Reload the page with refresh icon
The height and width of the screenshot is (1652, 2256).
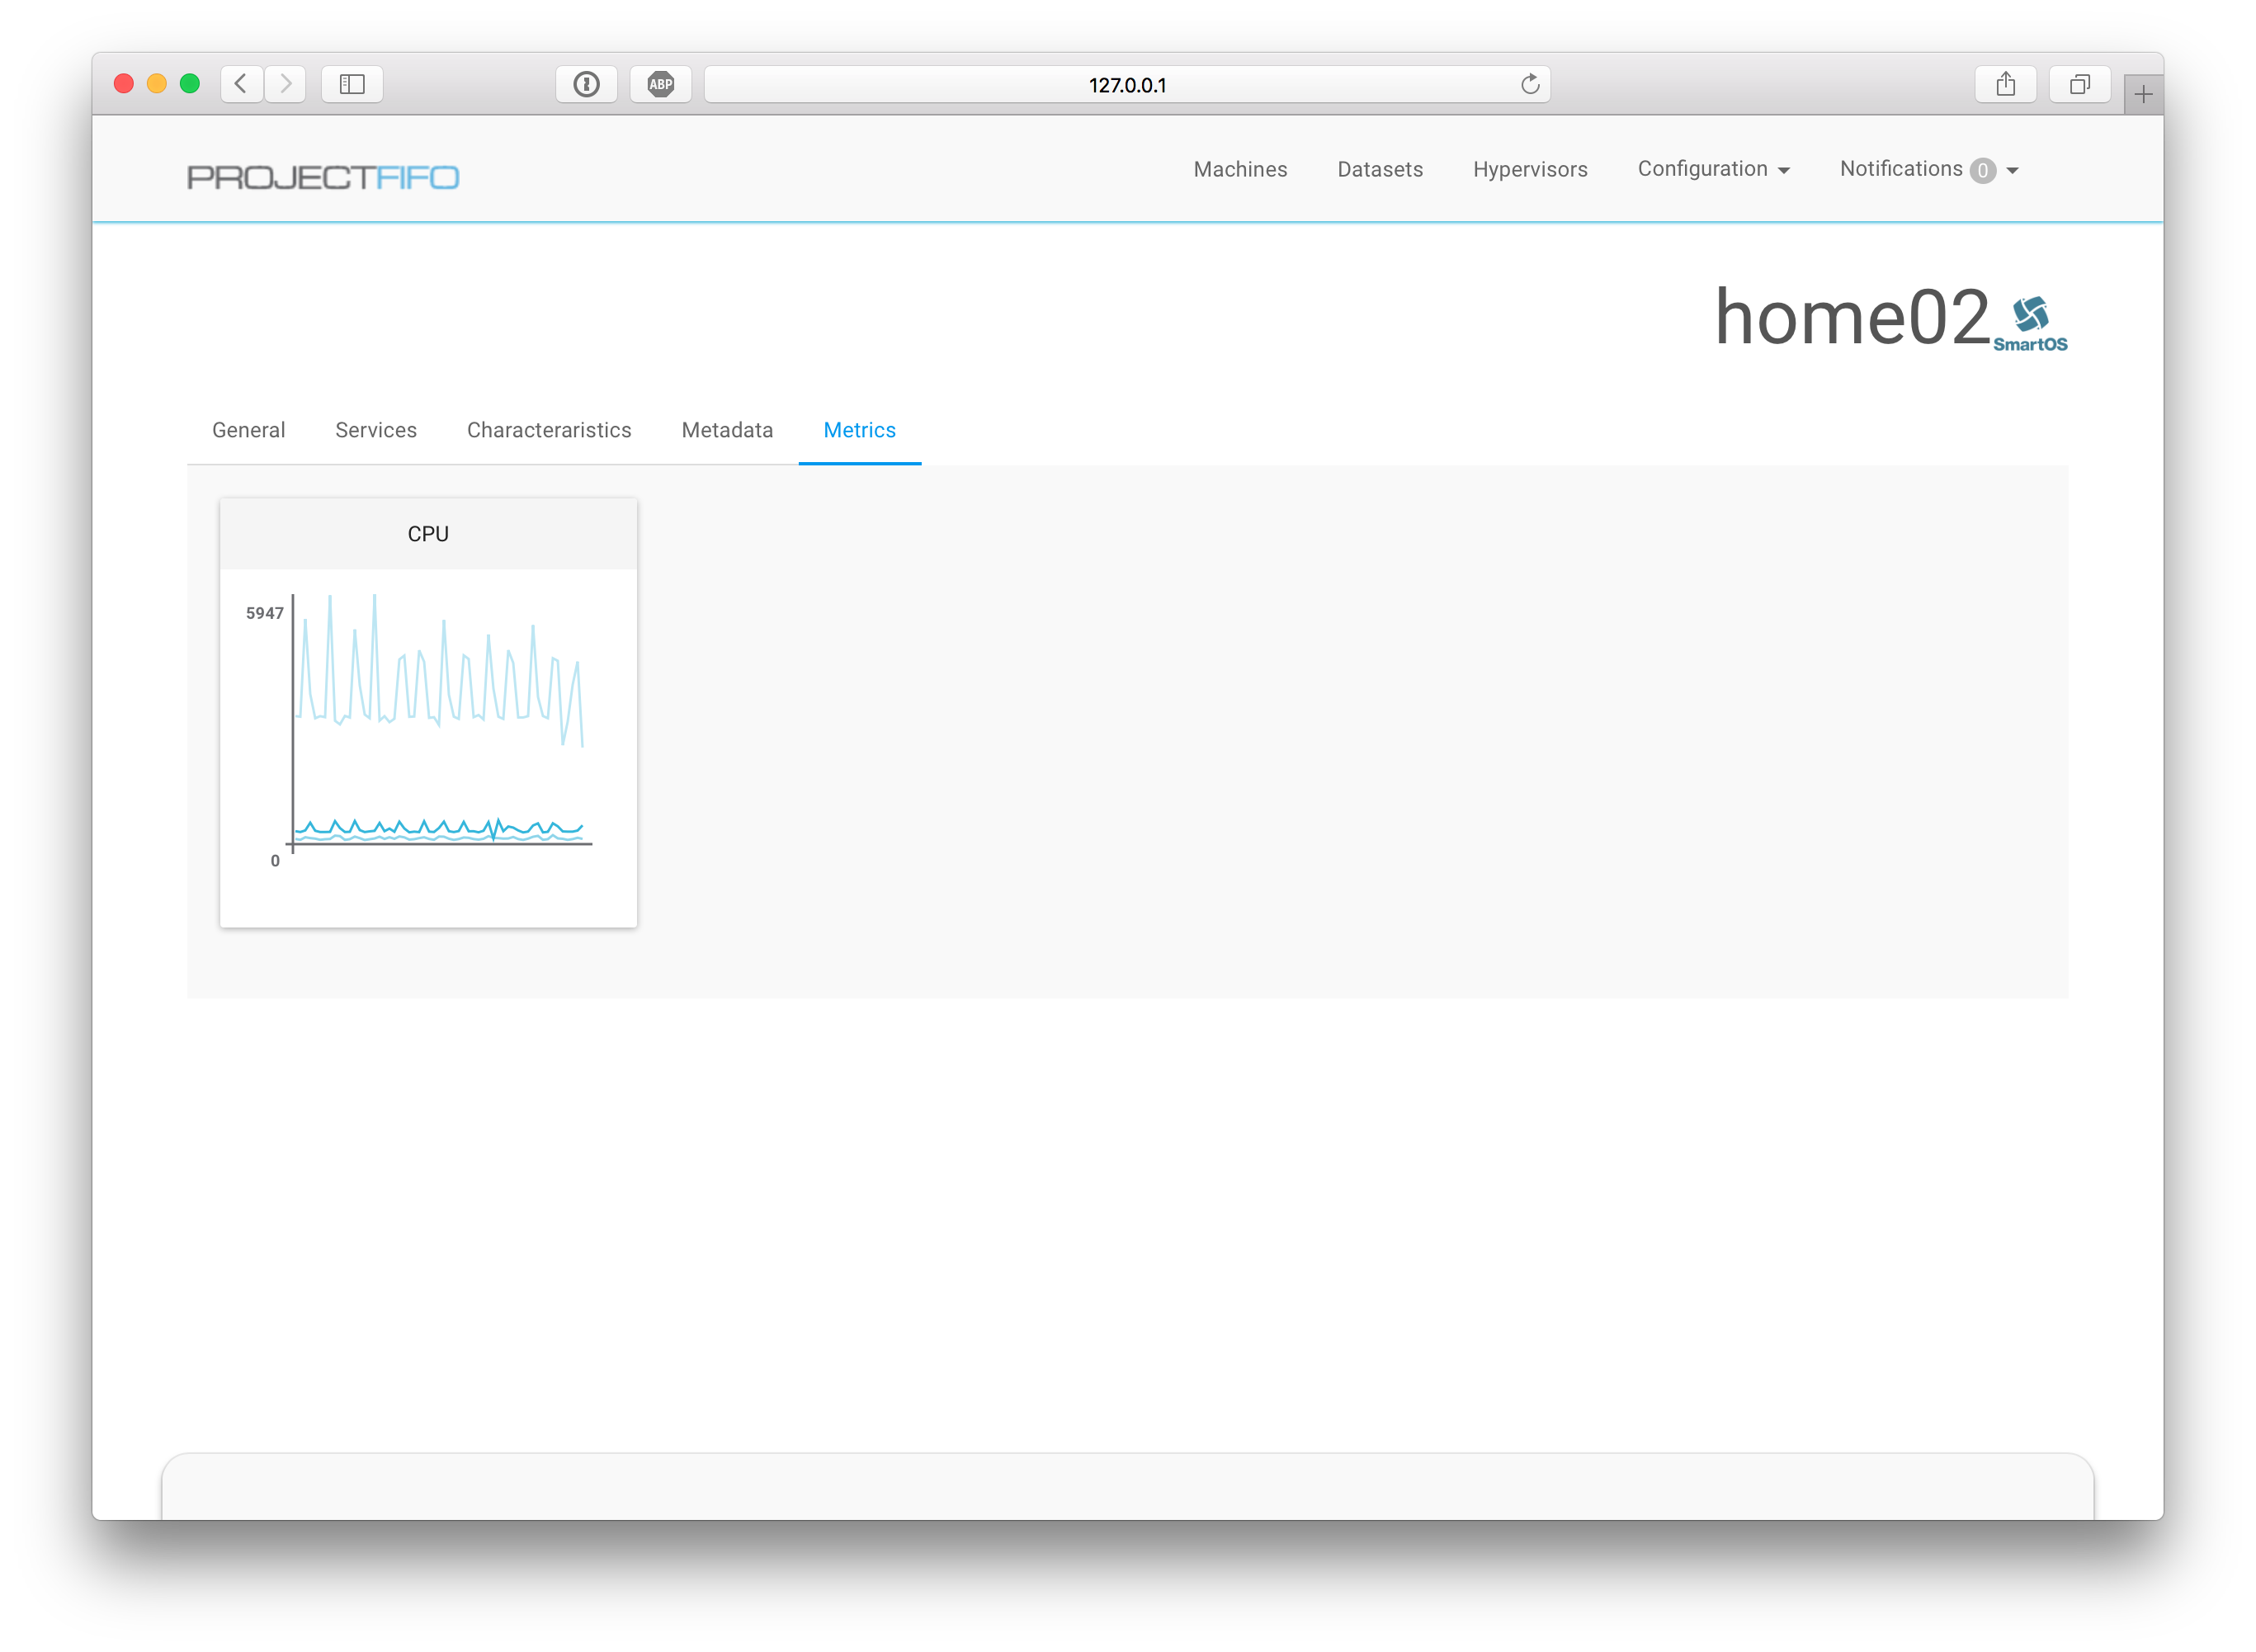click(x=1529, y=84)
